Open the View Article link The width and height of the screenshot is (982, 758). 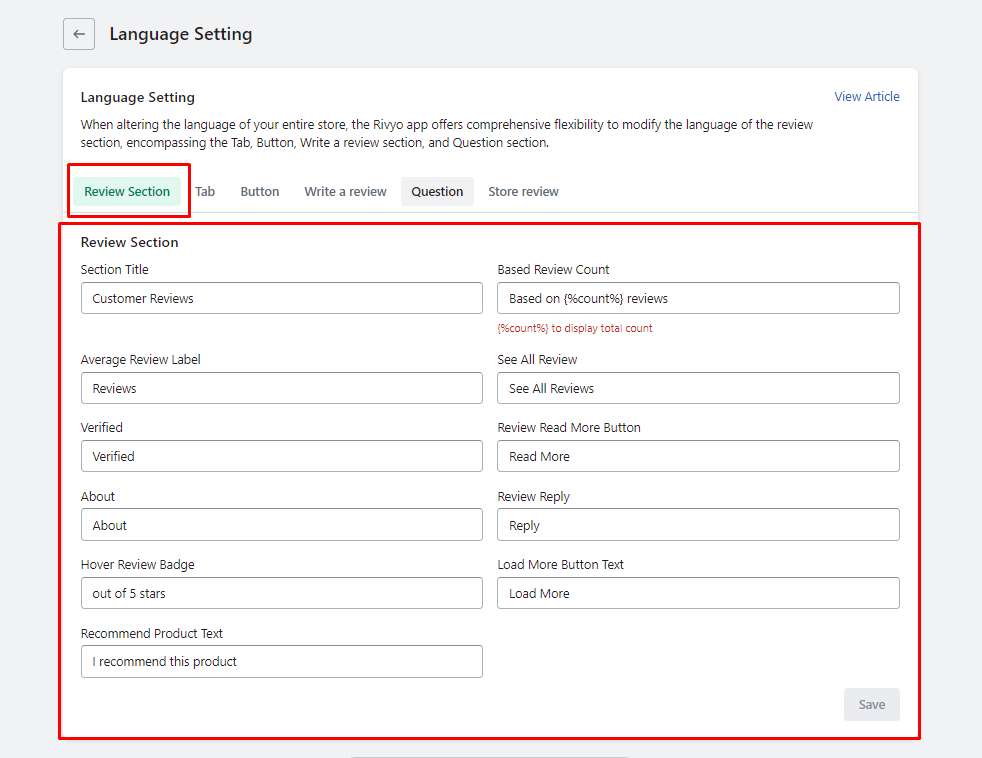[x=866, y=96]
